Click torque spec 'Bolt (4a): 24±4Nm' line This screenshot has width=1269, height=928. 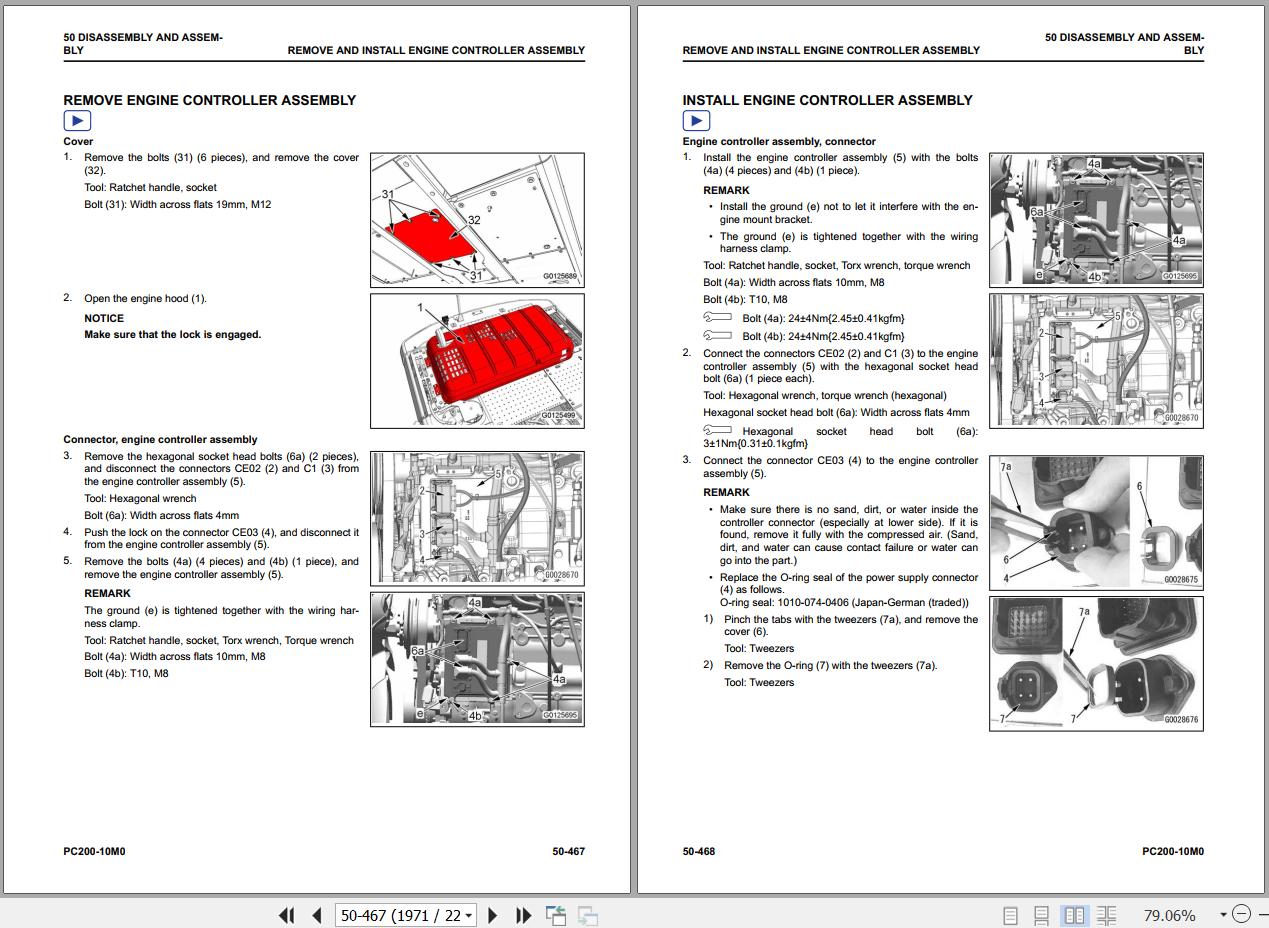(x=804, y=318)
